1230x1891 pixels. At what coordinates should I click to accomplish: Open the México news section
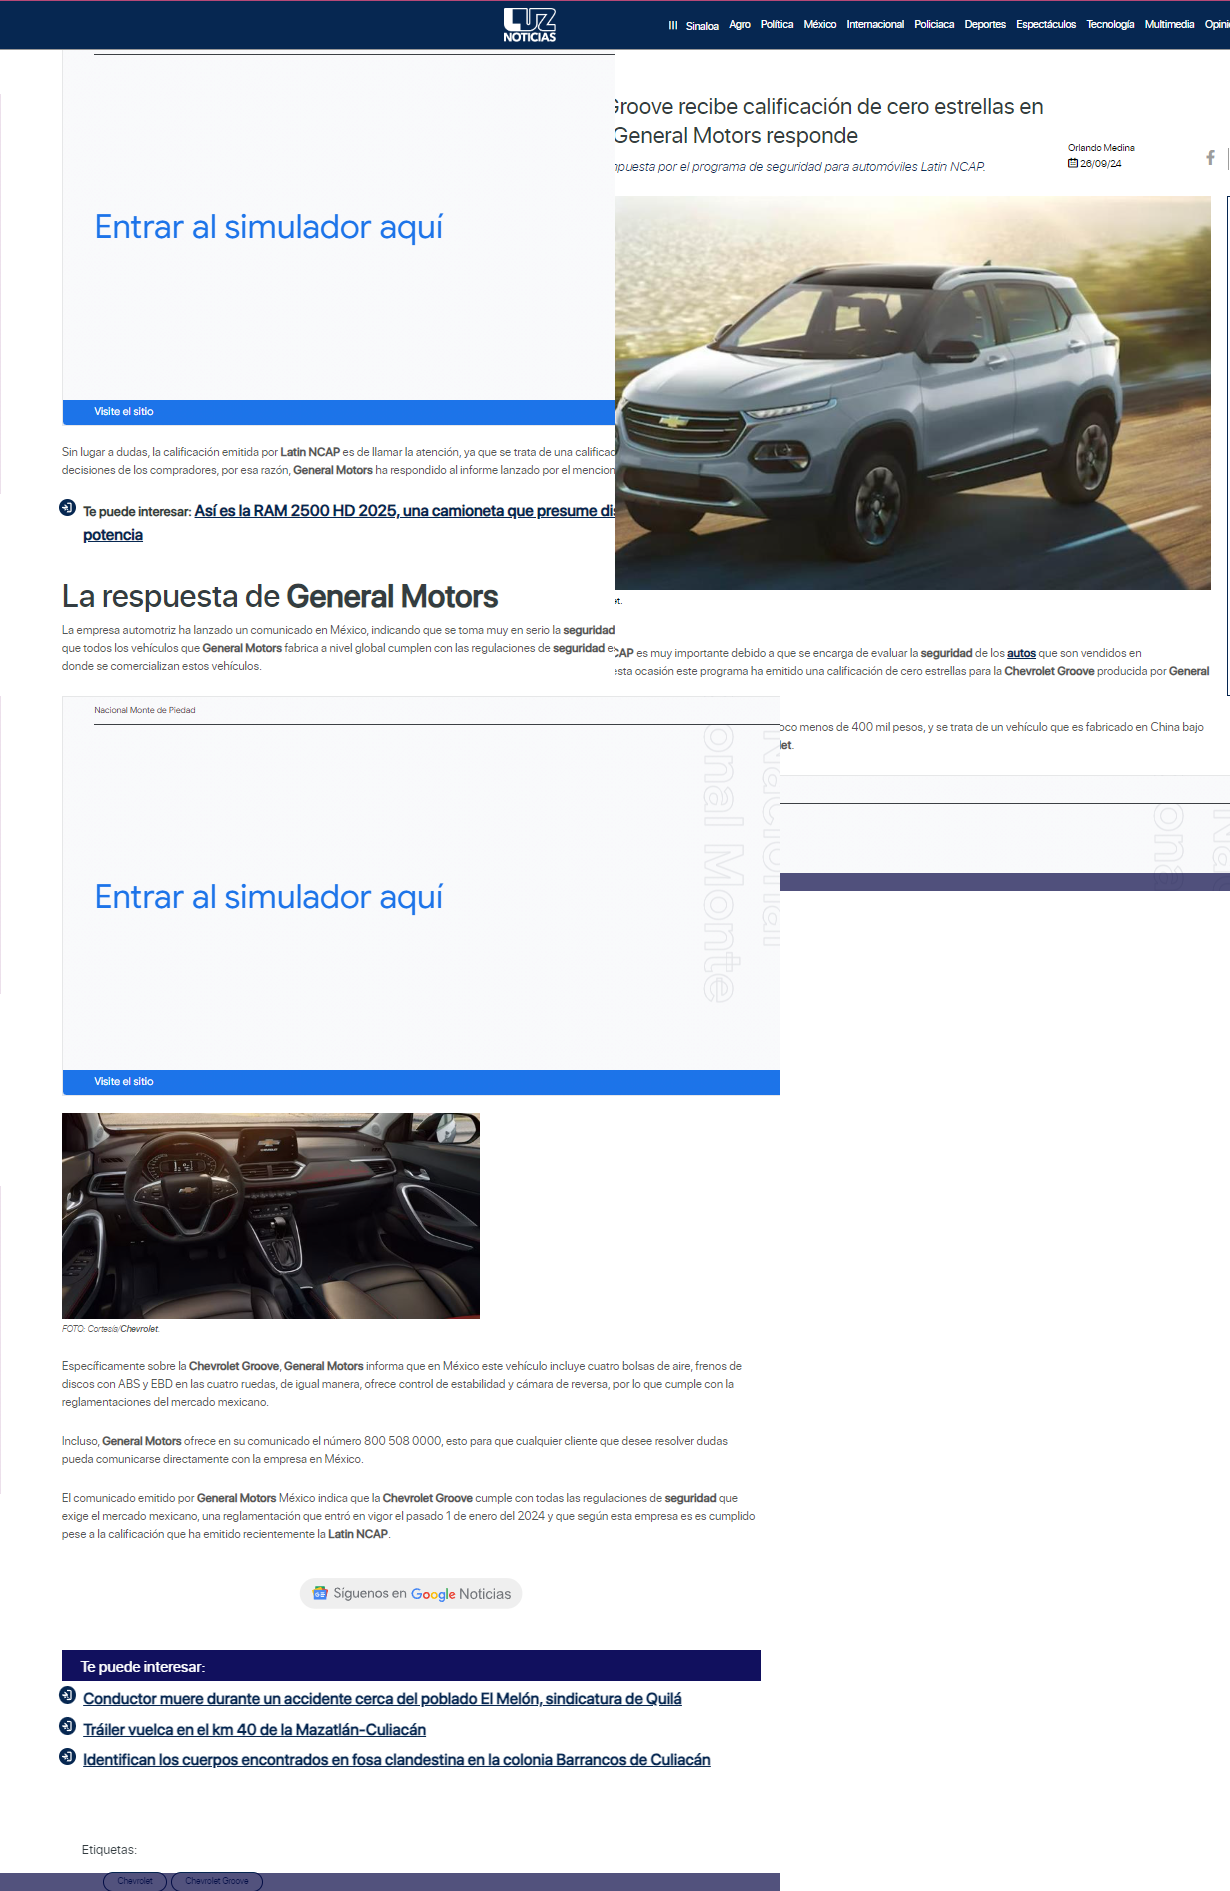(820, 25)
